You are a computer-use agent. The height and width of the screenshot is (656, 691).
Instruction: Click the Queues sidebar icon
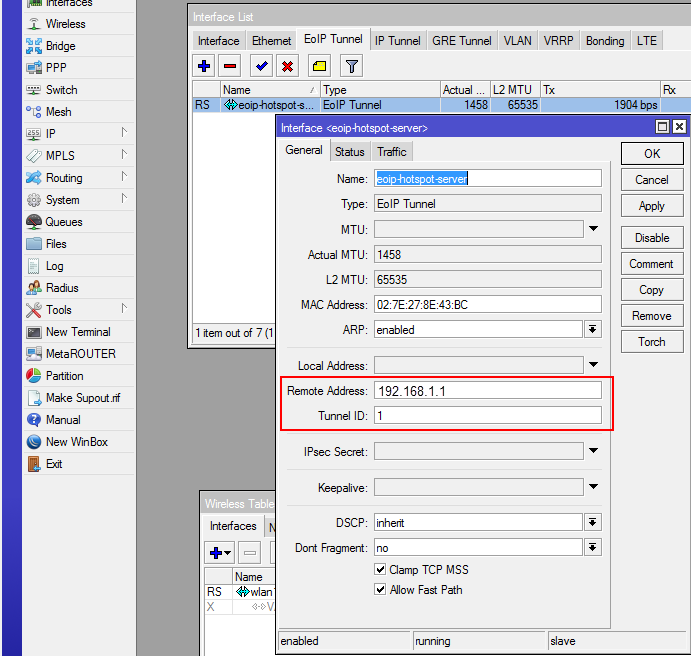click(34, 222)
